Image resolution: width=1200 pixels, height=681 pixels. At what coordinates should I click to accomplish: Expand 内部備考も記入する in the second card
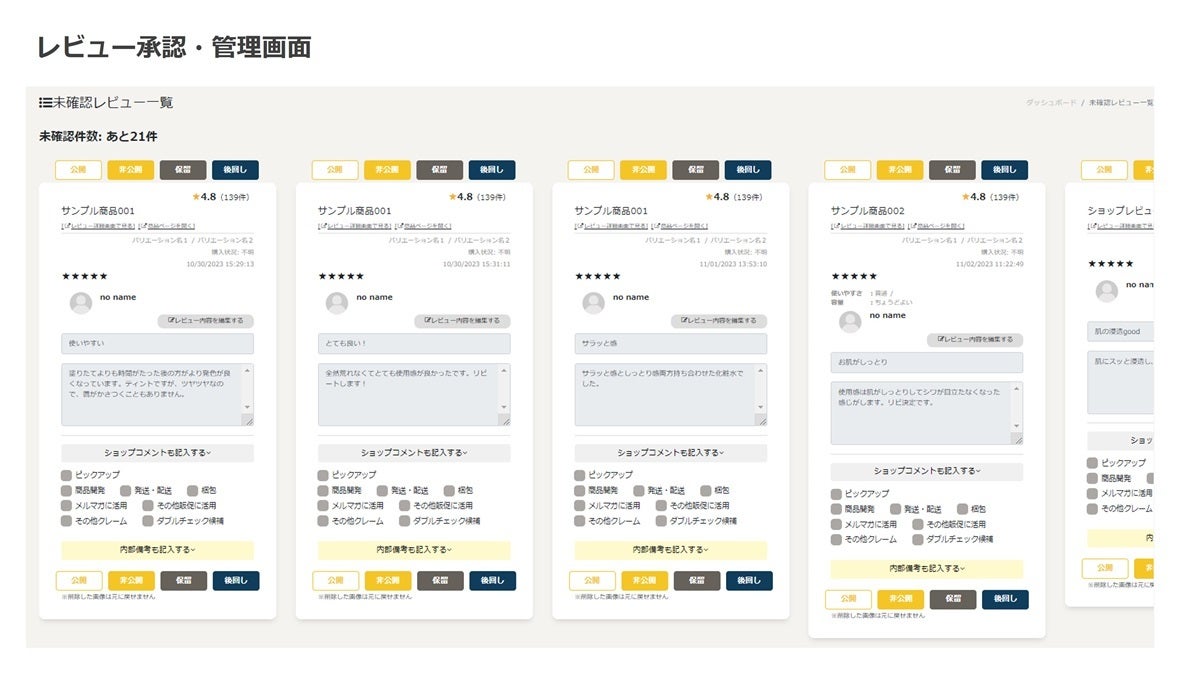414,550
